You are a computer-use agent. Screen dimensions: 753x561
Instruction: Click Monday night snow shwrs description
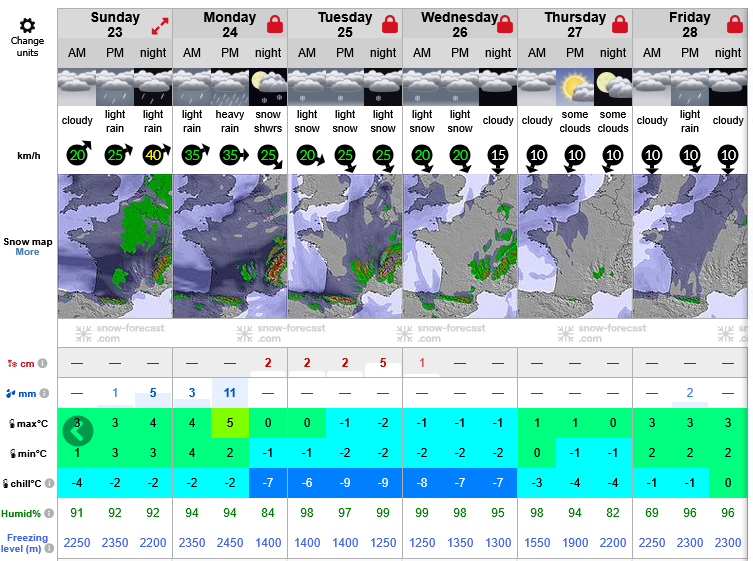[268, 121]
